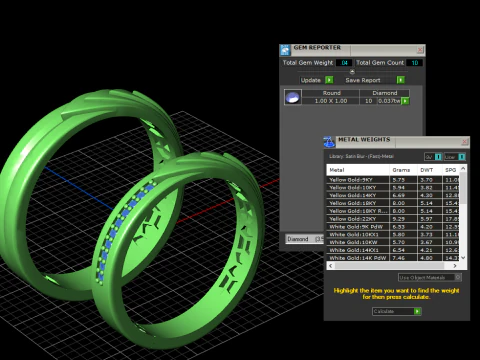The image size is (480, 360).
Task: Toggle first cyan switch beside Library label
Action: 438,157
